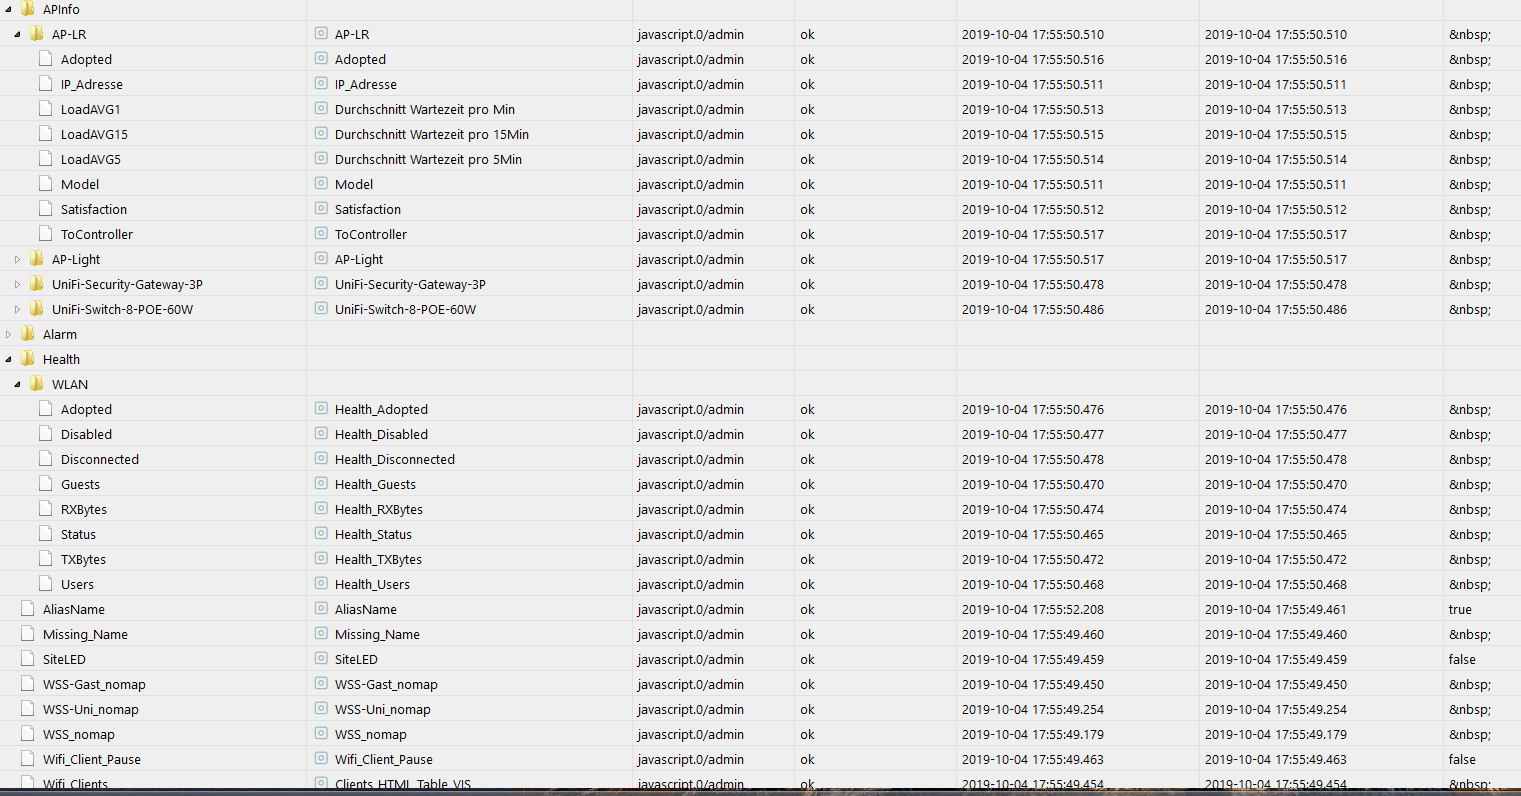Screen dimensions: 1521x796
Task: Click the file icon beside IP_Adresse
Action: click(45, 84)
